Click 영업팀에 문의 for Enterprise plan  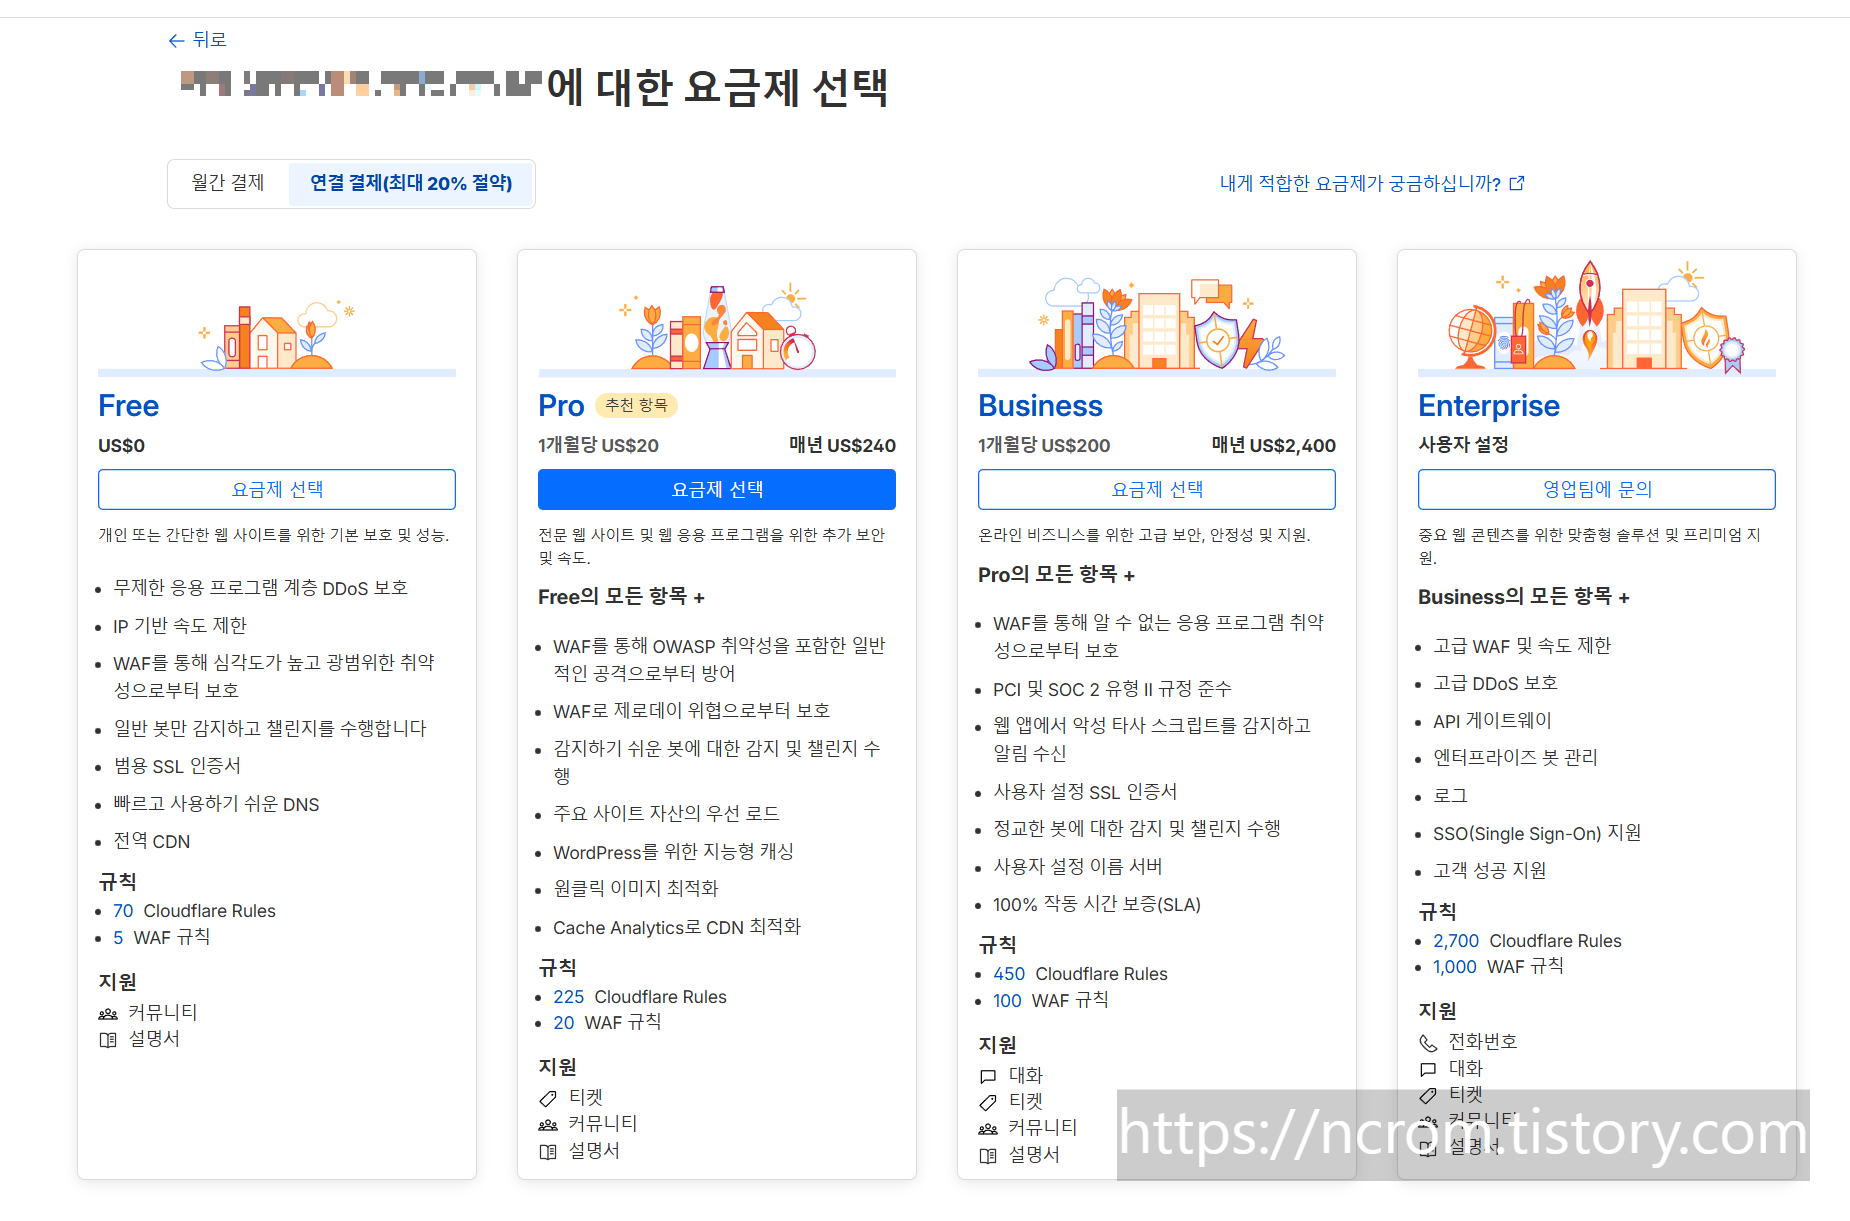pos(1597,489)
